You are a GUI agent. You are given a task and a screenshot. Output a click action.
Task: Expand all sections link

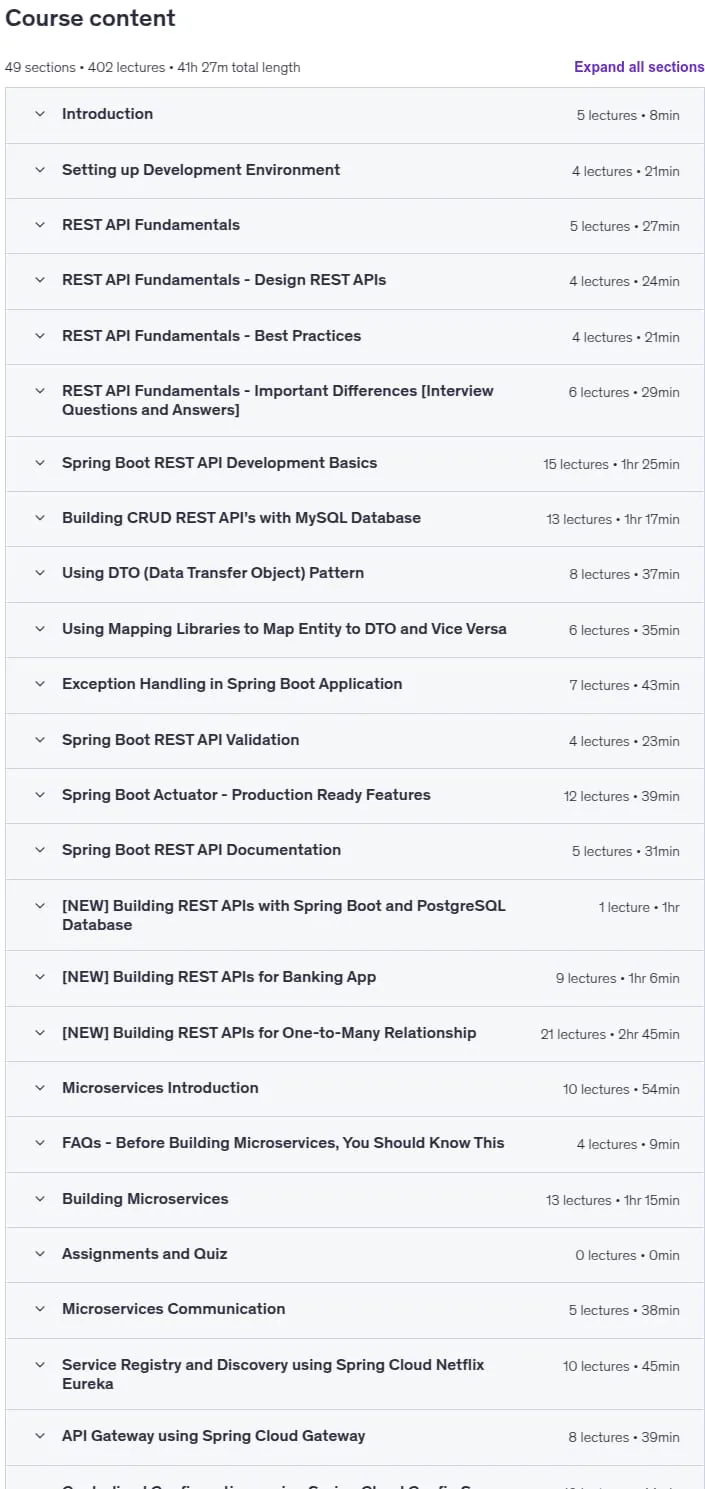[639, 67]
